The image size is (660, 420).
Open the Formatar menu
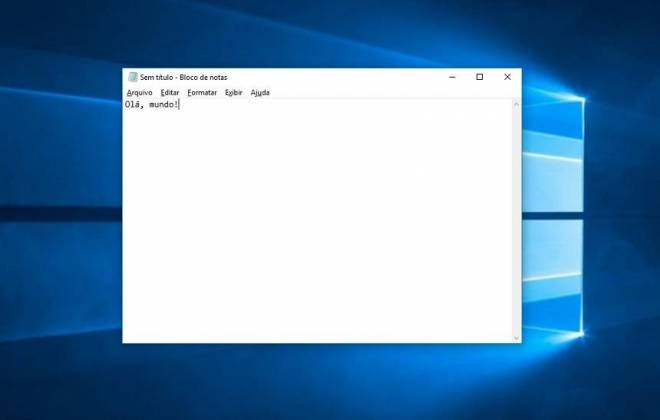tap(202, 93)
